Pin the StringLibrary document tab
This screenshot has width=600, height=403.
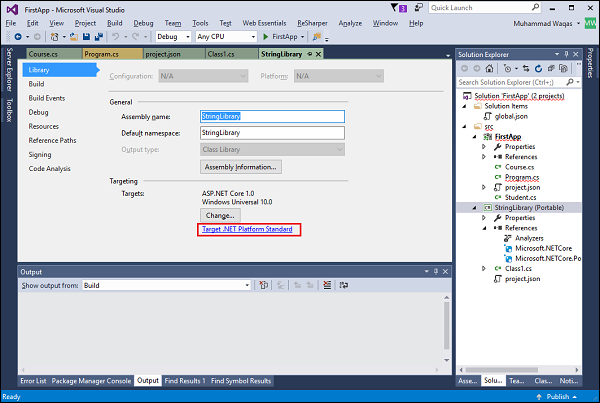point(310,54)
